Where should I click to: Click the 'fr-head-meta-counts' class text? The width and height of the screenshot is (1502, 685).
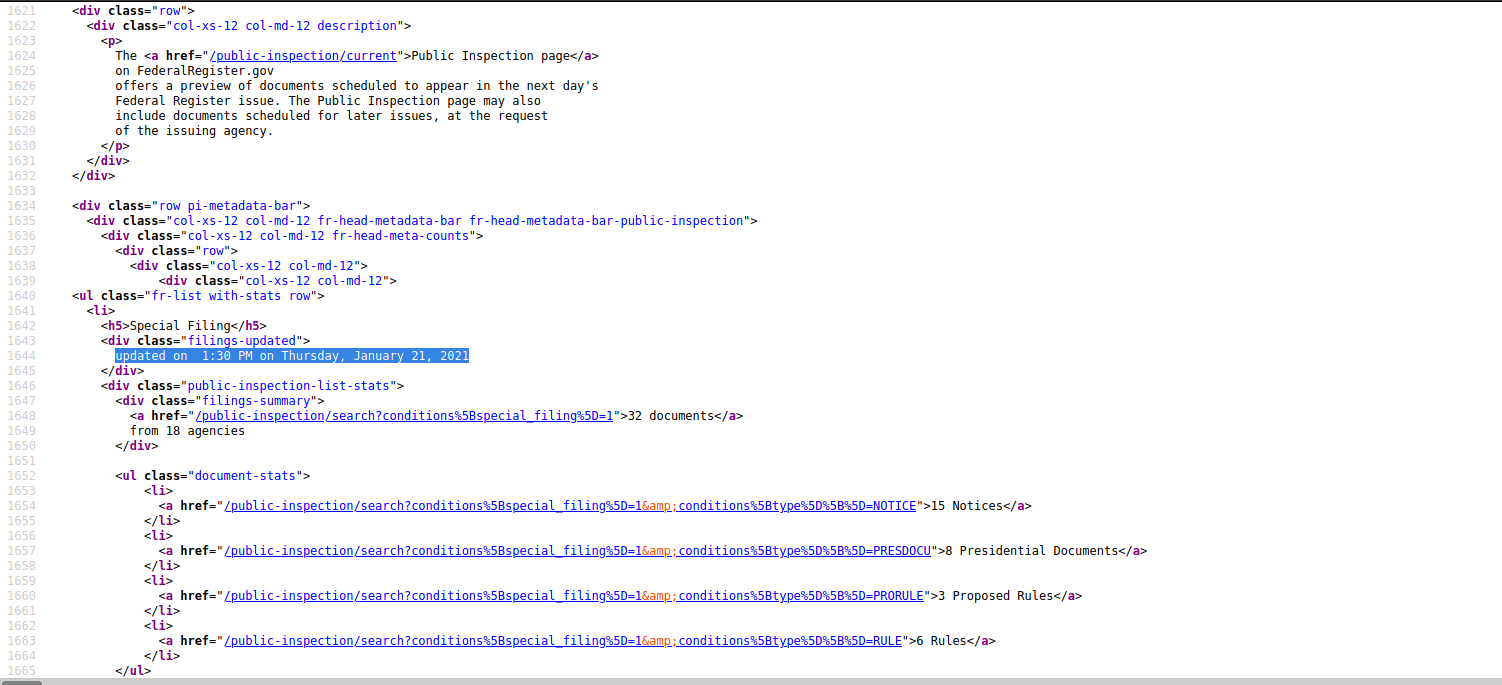point(400,236)
